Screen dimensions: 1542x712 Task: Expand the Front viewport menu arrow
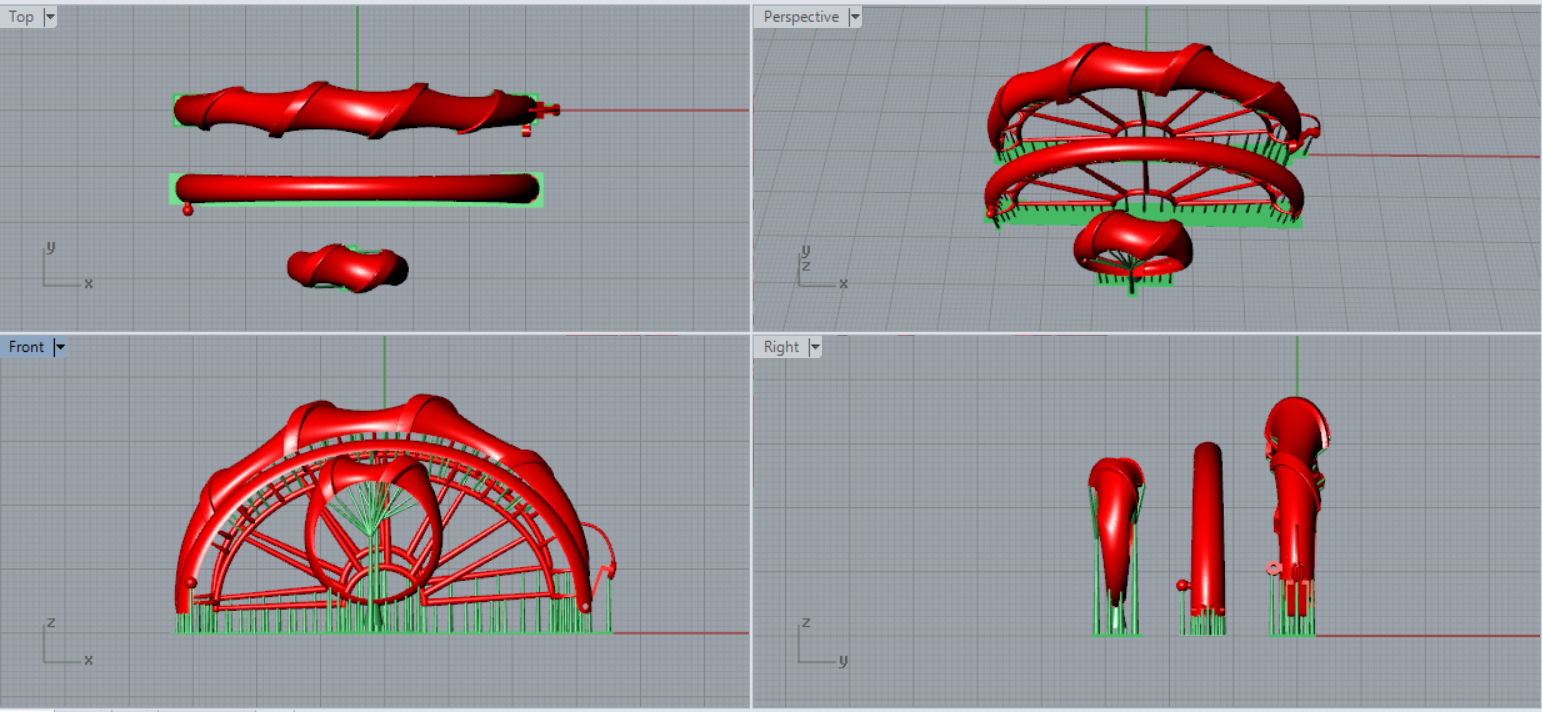click(x=60, y=347)
